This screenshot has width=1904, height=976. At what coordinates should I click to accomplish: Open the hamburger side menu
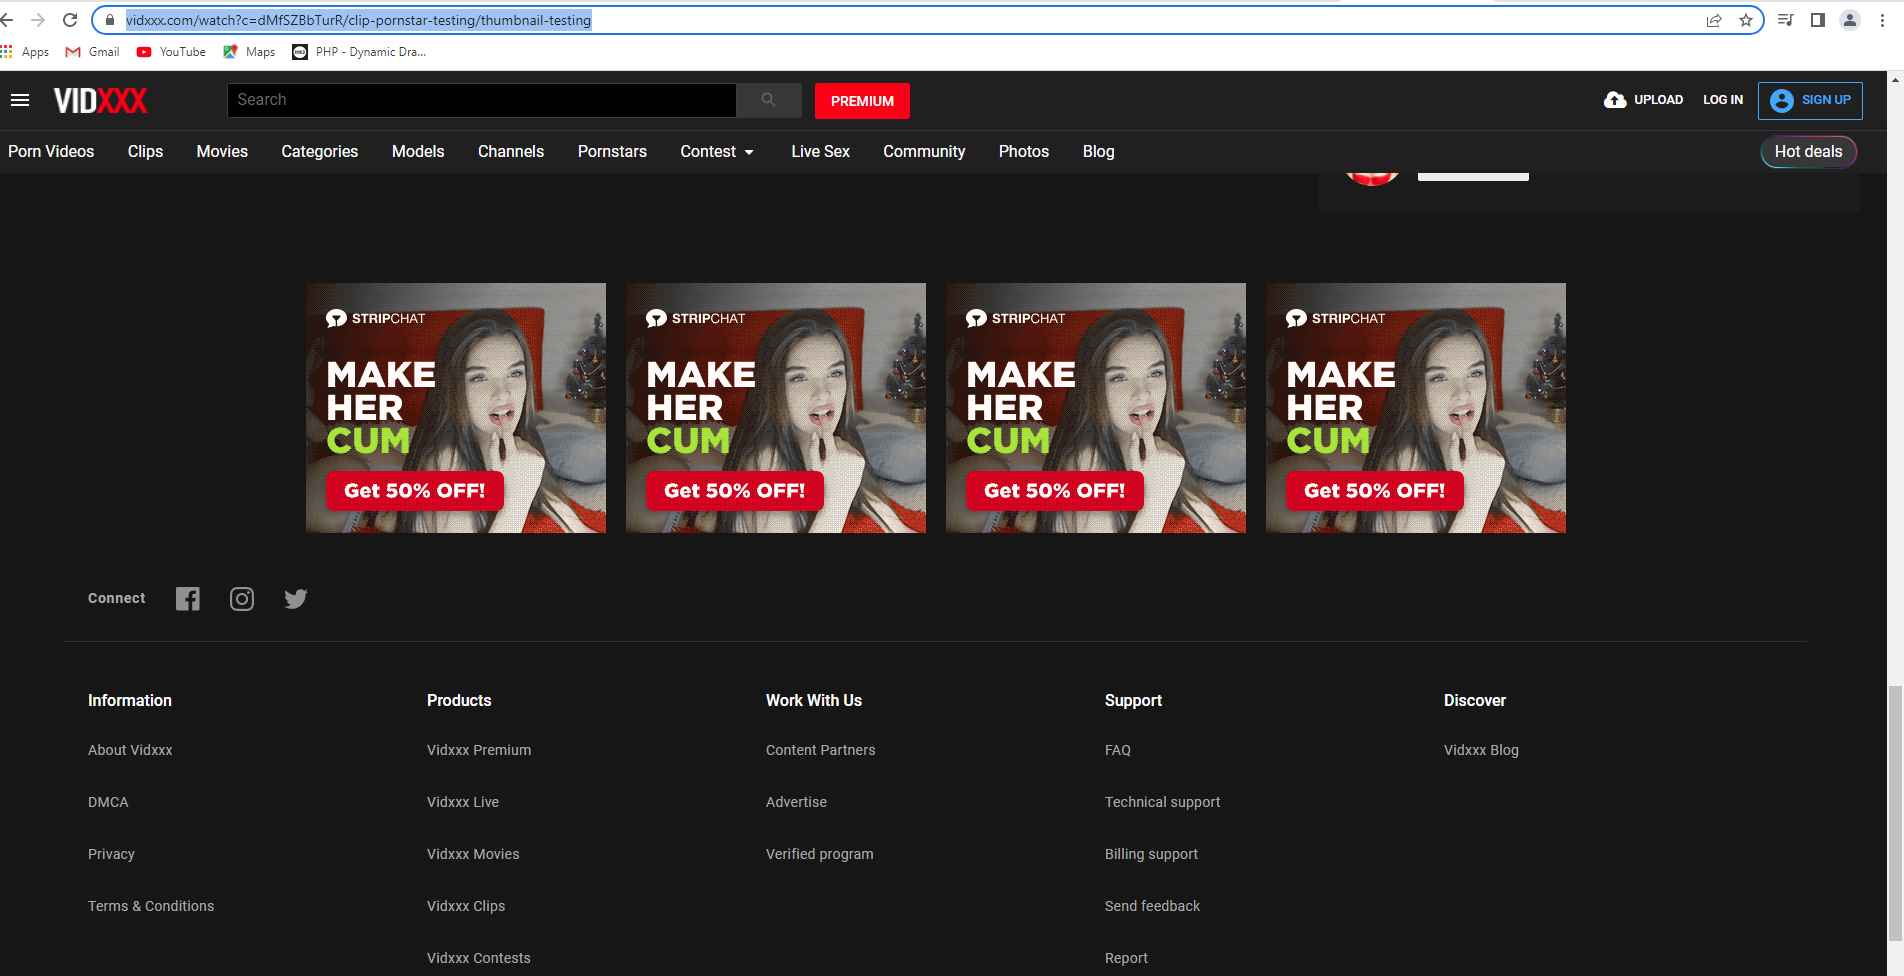click(20, 100)
